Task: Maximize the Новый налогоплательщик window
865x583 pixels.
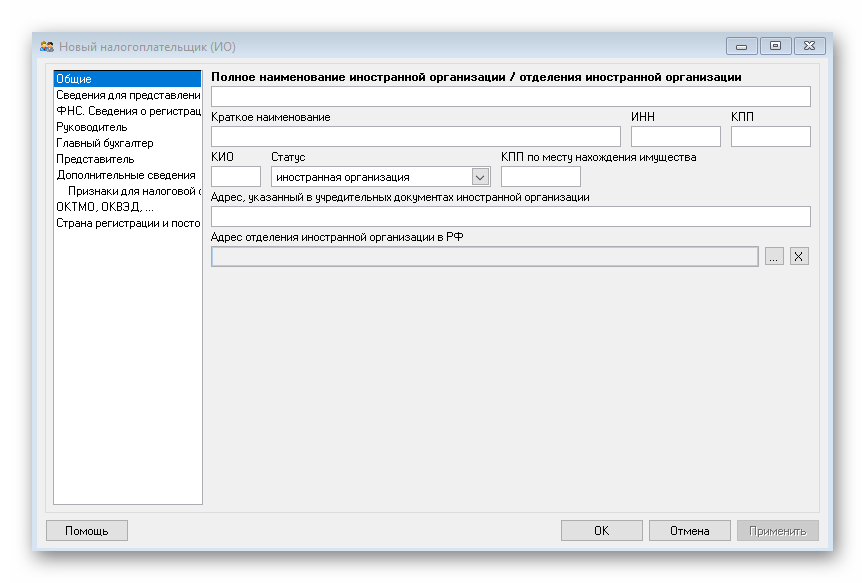Action: [x=776, y=46]
